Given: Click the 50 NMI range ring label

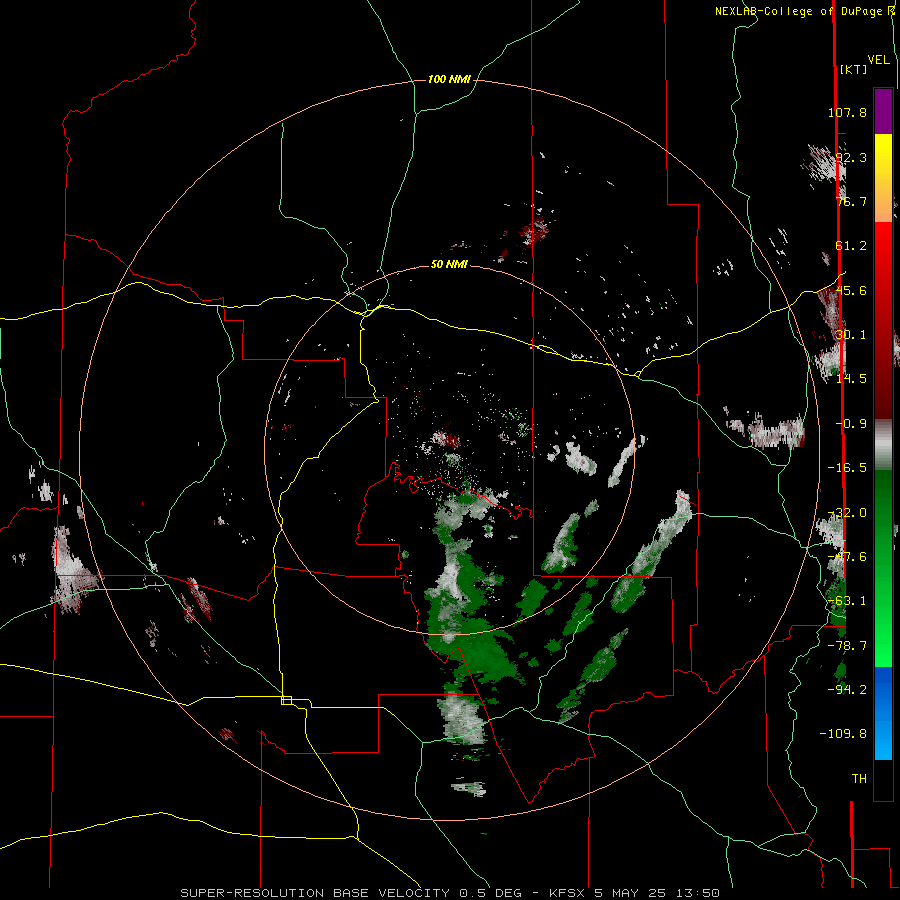Looking at the screenshot, I should (449, 265).
